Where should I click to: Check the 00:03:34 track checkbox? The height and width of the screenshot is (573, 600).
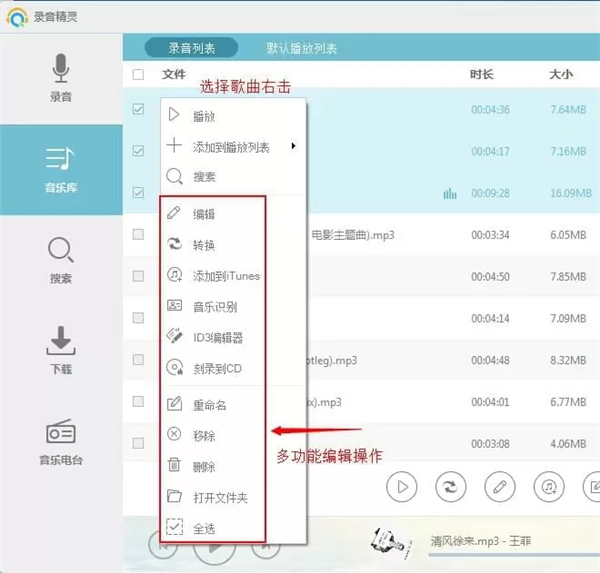coord(138,234)
